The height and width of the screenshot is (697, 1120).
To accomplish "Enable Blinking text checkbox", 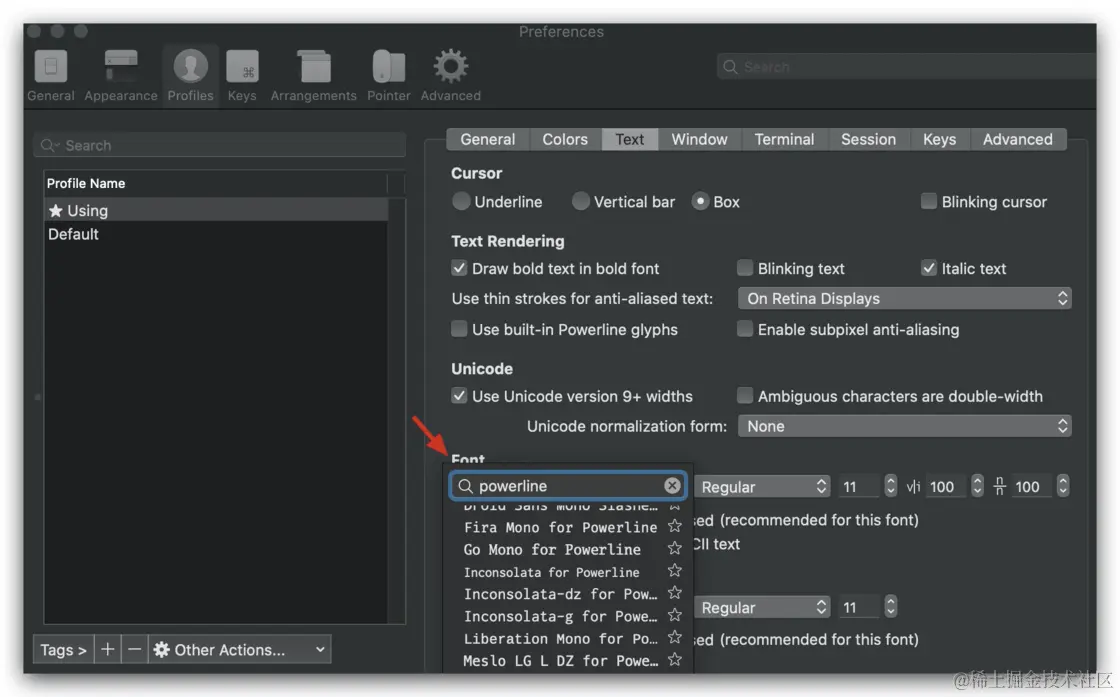I will 745,269.
